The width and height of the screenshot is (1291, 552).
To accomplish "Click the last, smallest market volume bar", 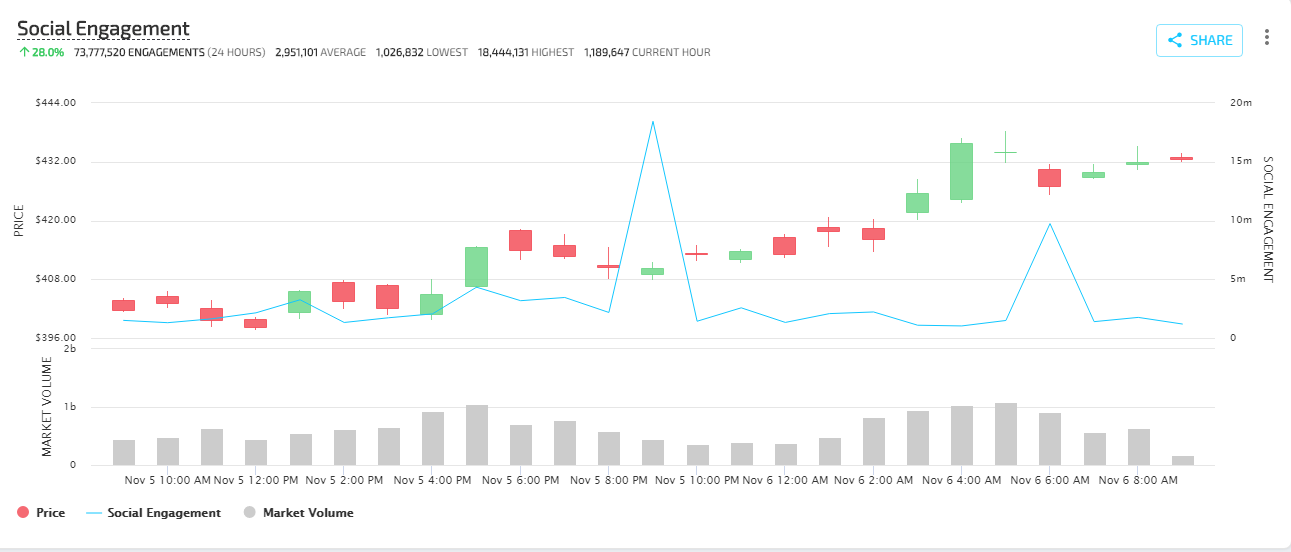I will (1182, 460).
